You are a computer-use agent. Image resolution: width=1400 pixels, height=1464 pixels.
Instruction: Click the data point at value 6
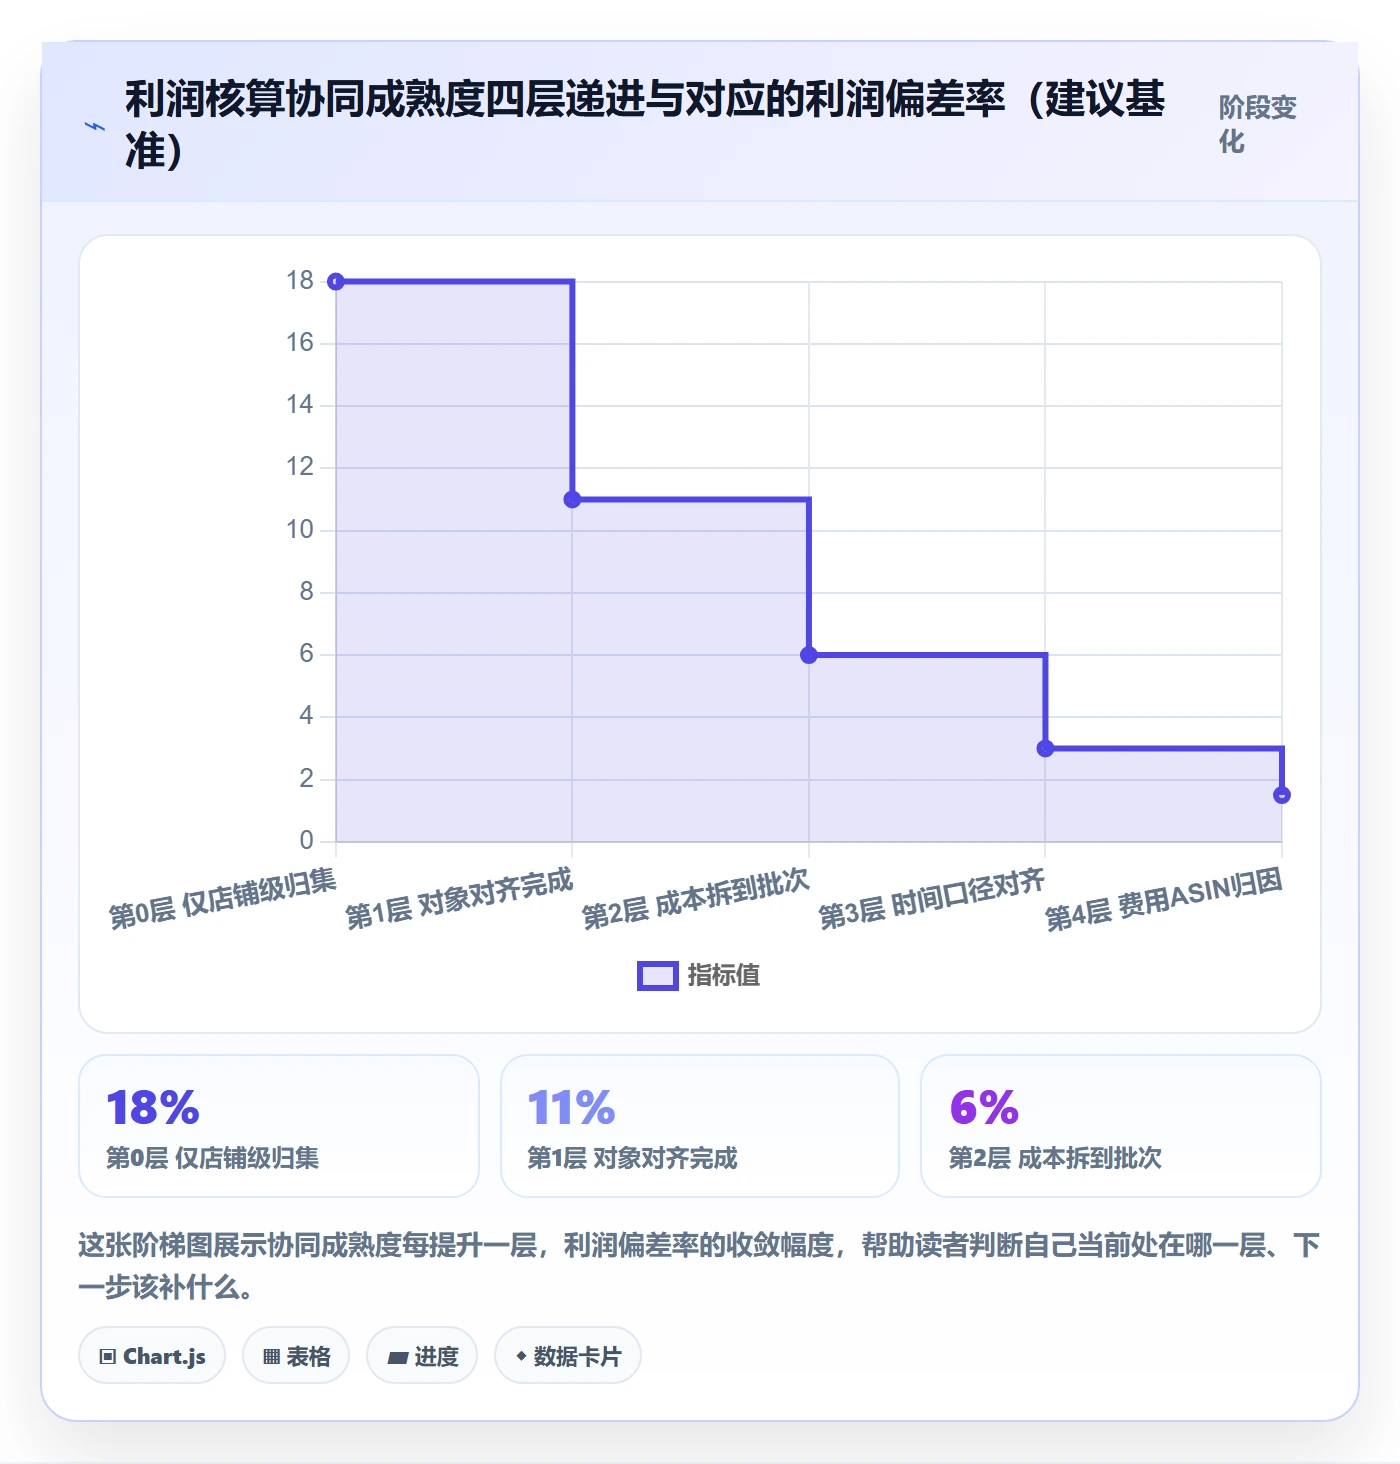[x=809, y=655]
